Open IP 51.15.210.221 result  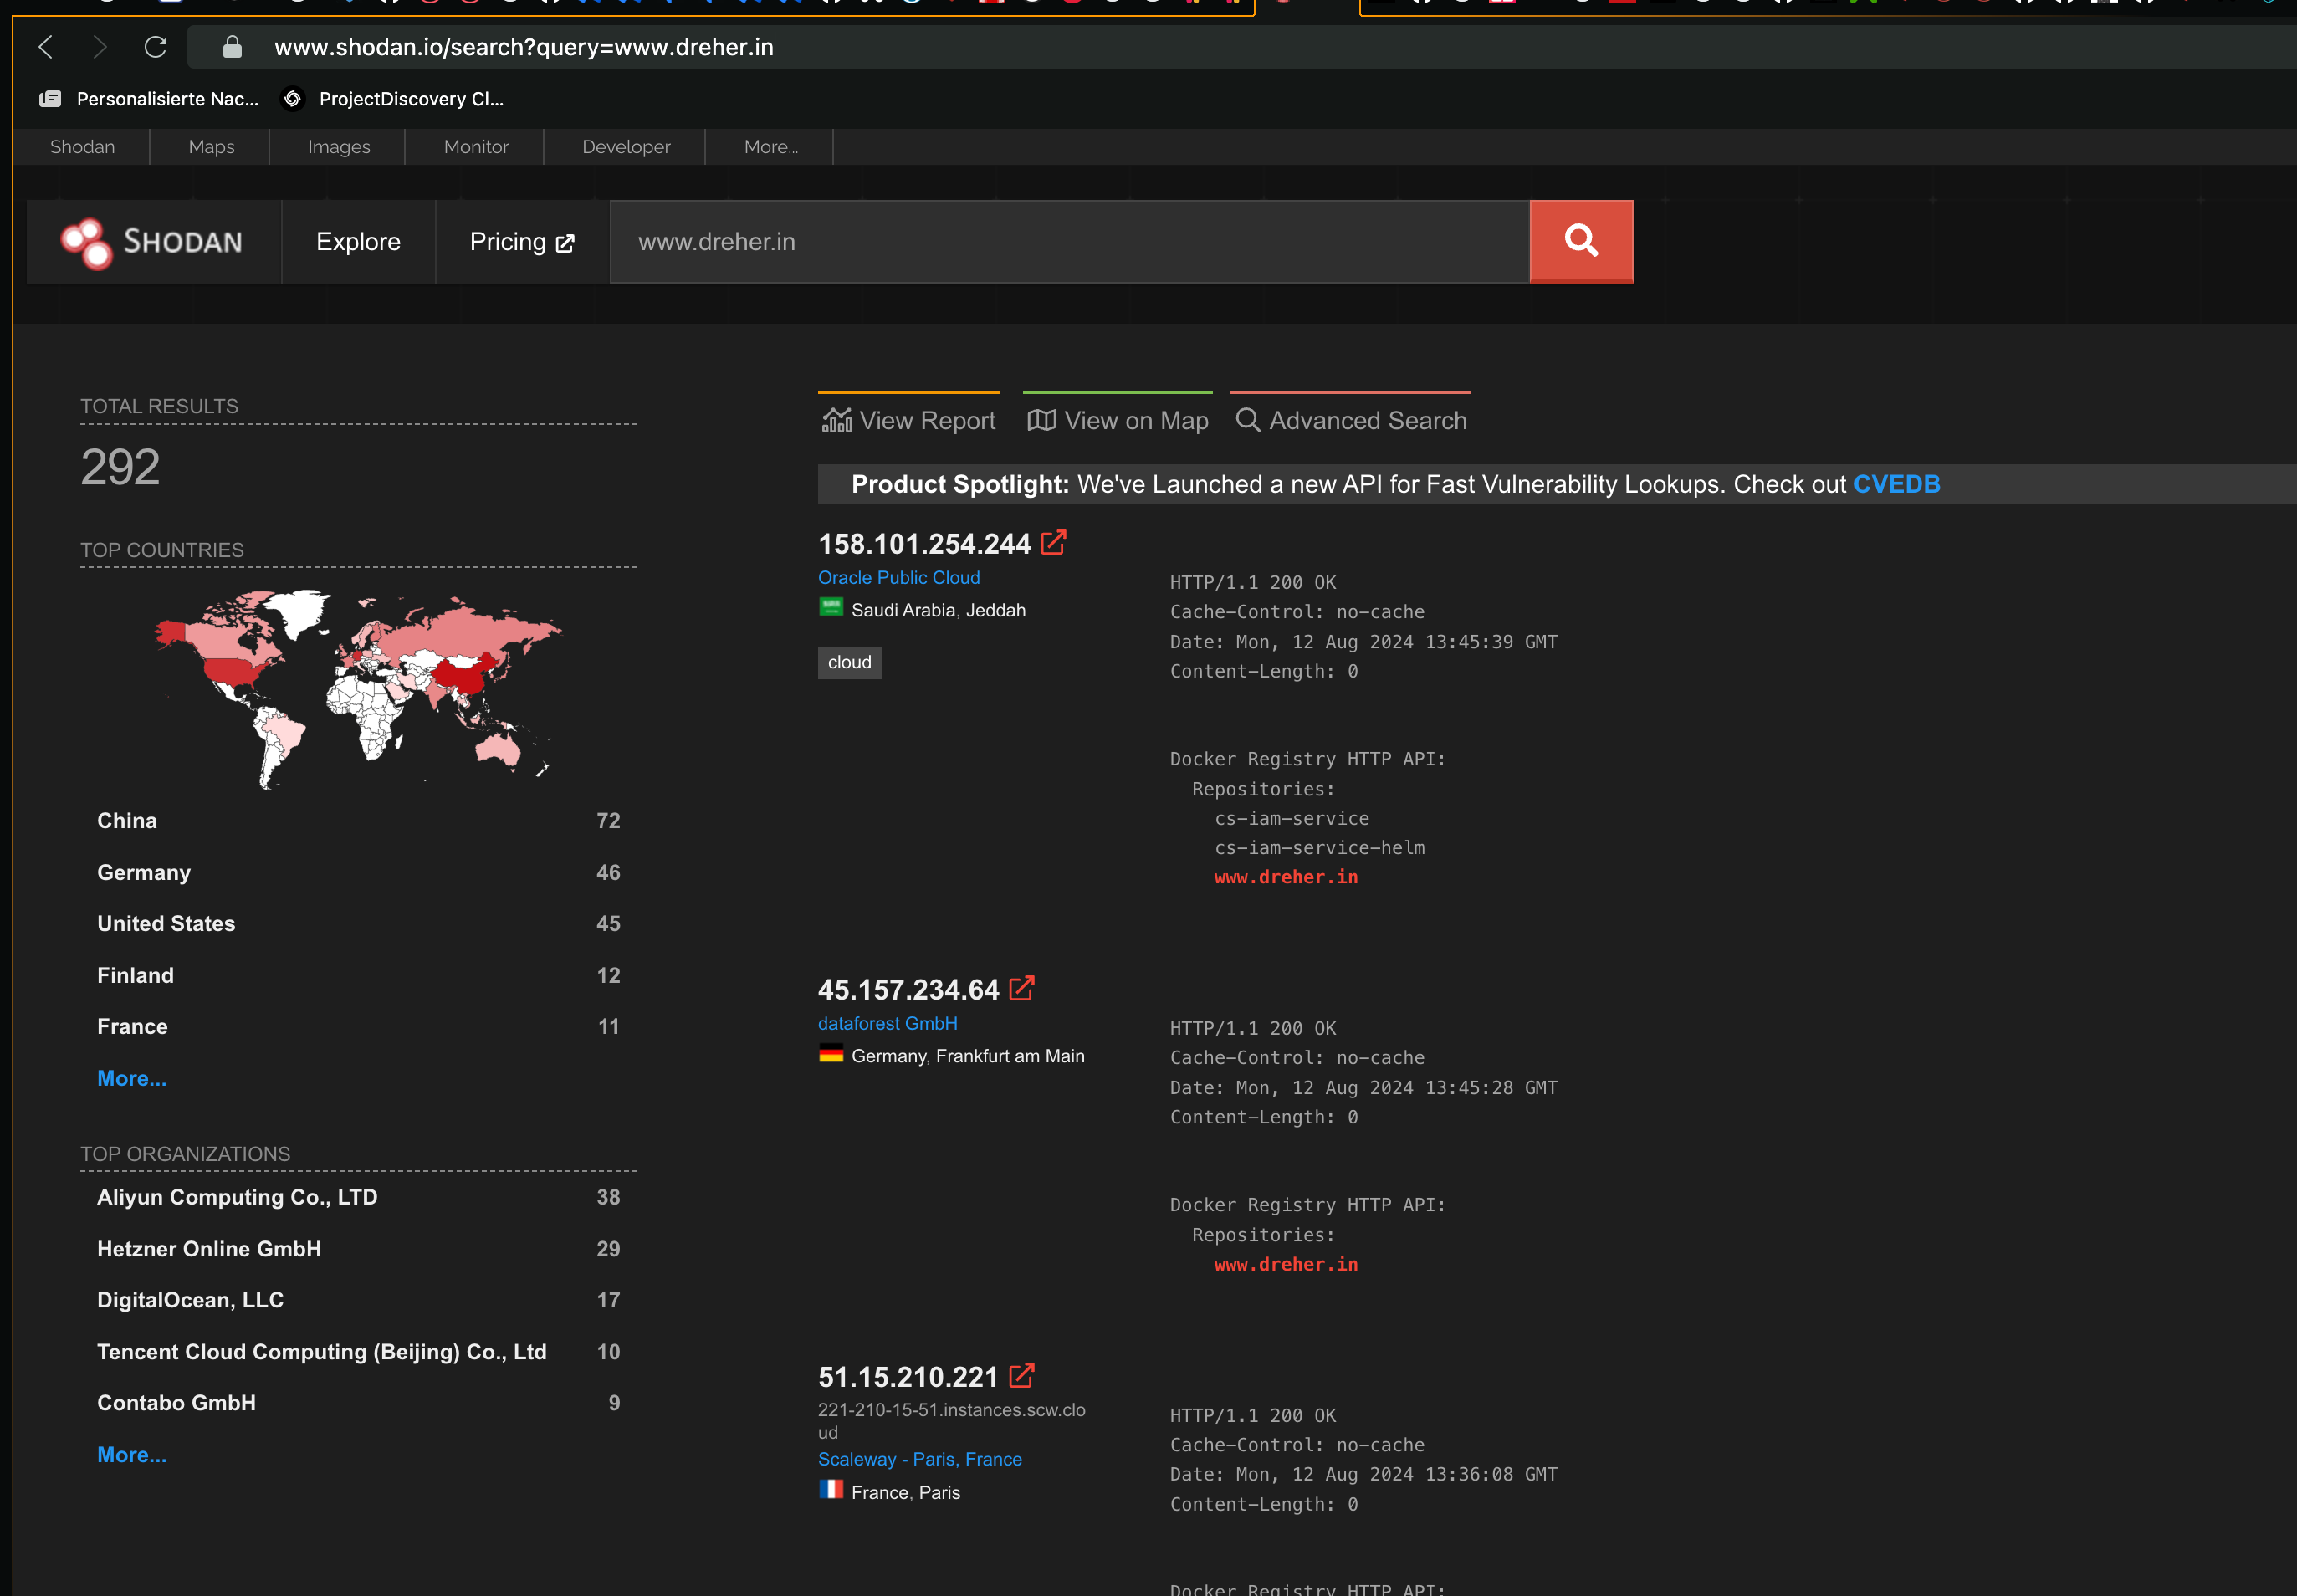pyautogui.click(x=908, y=1376)
